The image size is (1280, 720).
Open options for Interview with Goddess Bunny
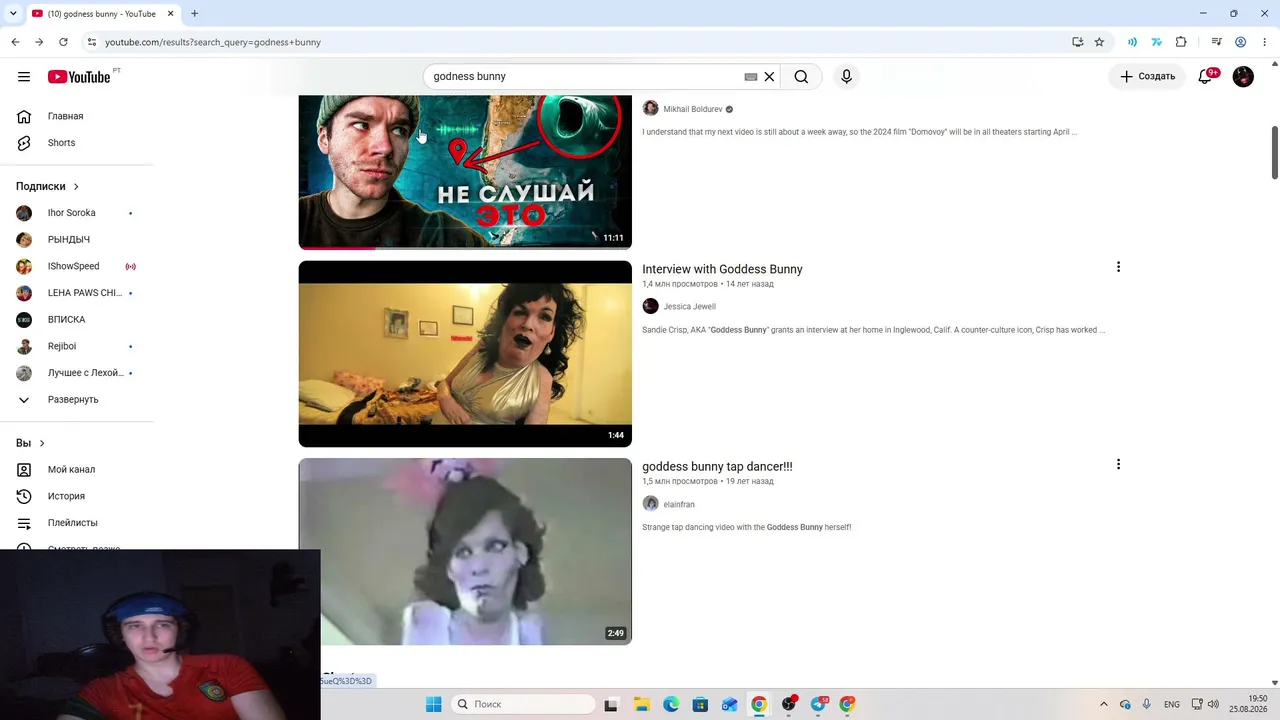point(1118,267)
